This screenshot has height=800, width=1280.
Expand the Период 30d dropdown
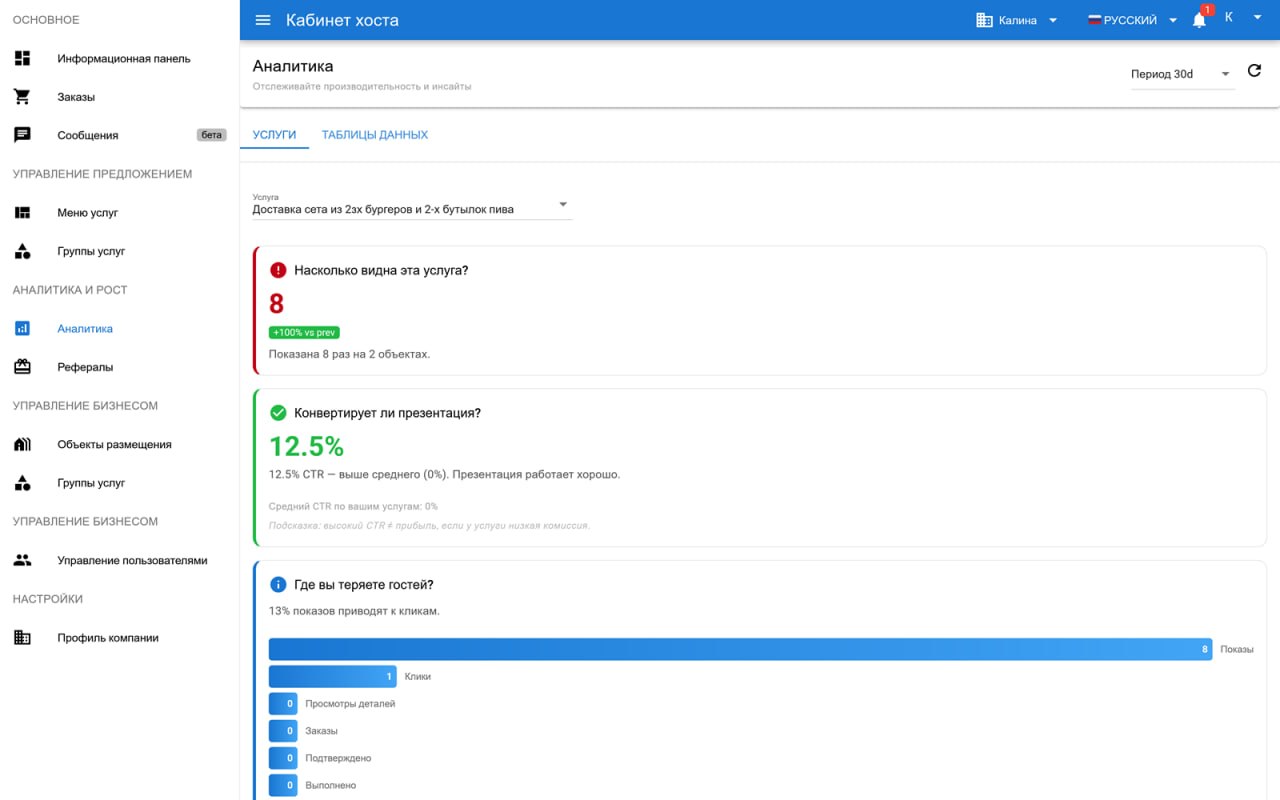[x=1182, y=74]
